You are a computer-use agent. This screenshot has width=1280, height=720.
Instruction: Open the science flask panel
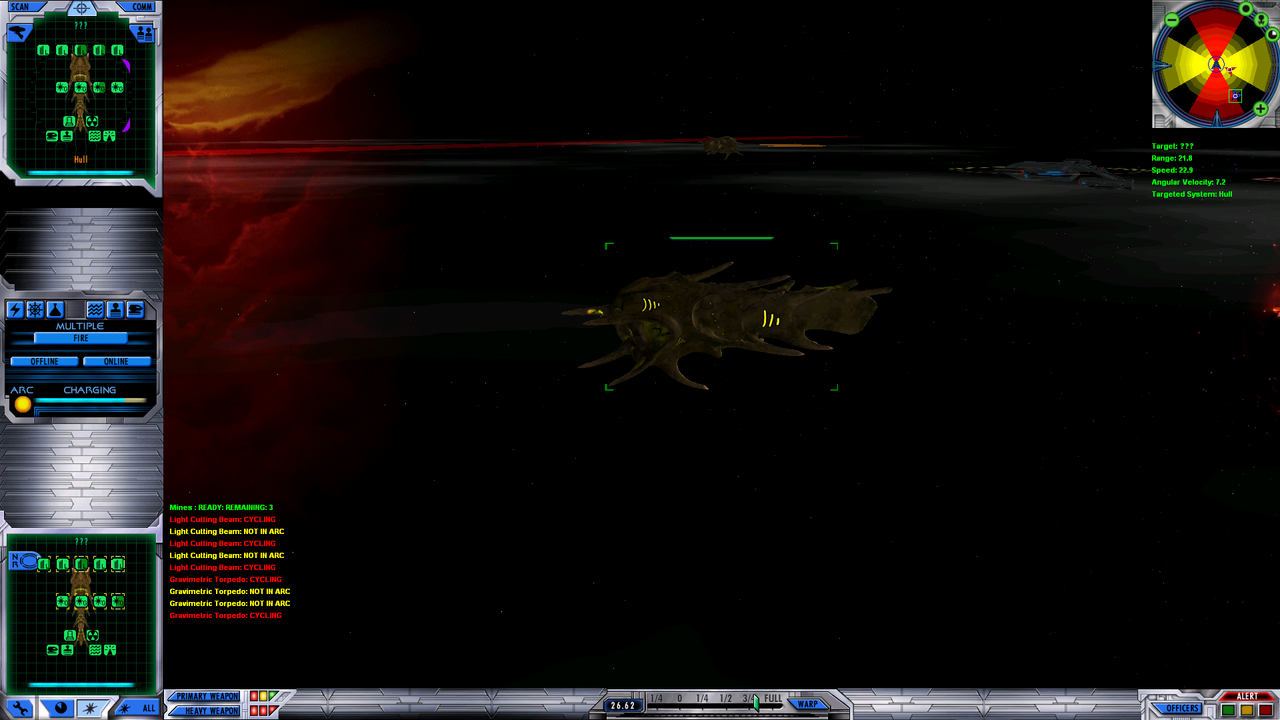click(x=55, y=310)
